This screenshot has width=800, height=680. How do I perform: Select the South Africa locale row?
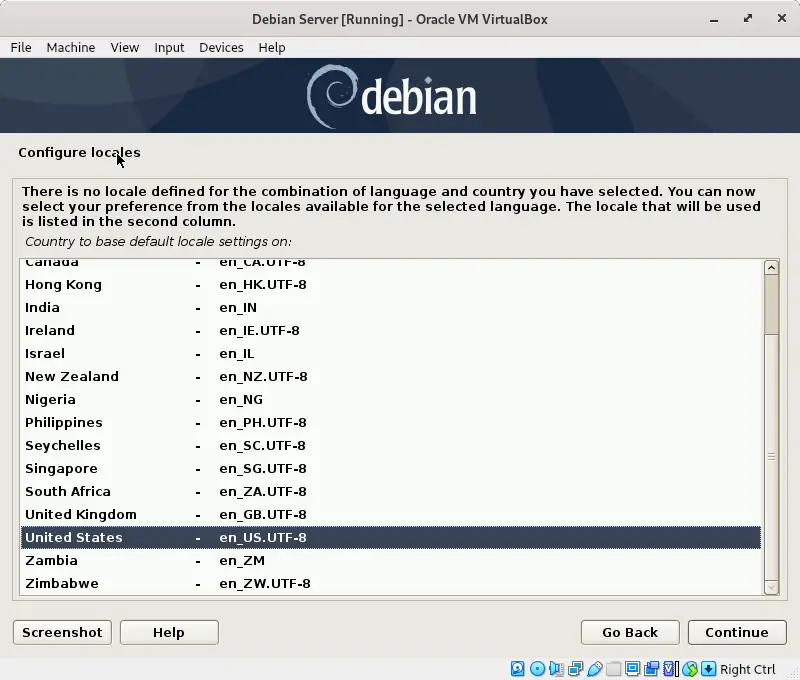(391, 491)
